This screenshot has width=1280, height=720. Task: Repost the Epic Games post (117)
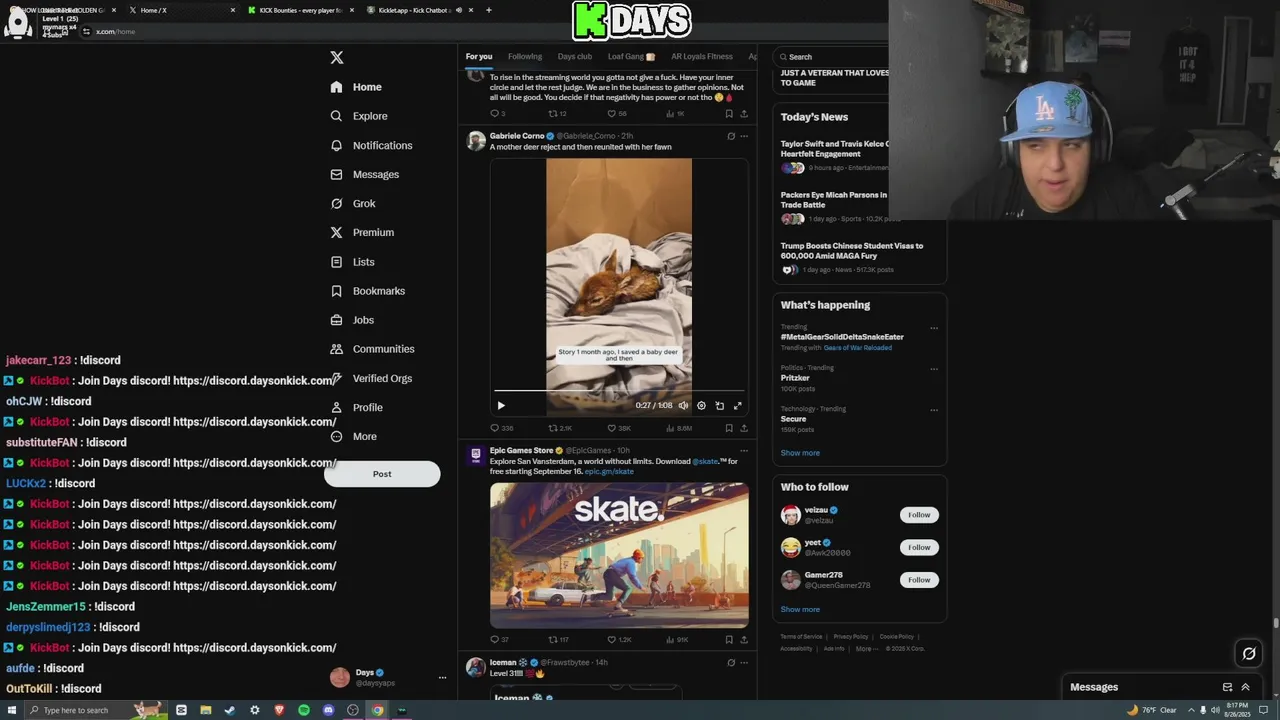(558, 639)
